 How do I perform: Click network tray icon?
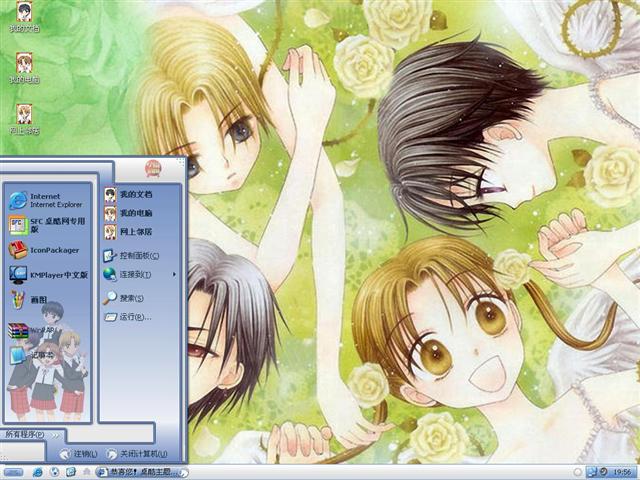(592, 472)
